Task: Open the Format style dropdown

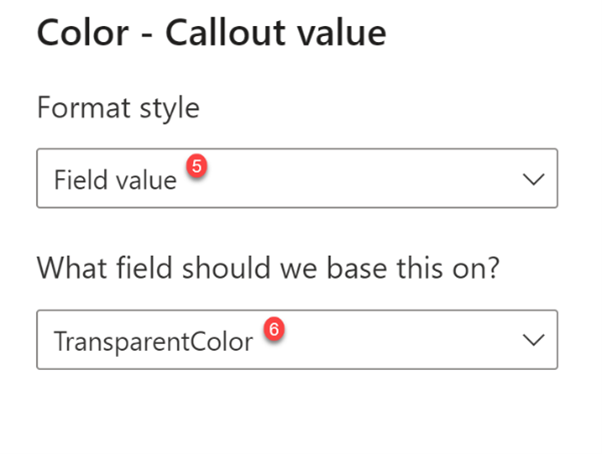Action: tap(296, 179)
